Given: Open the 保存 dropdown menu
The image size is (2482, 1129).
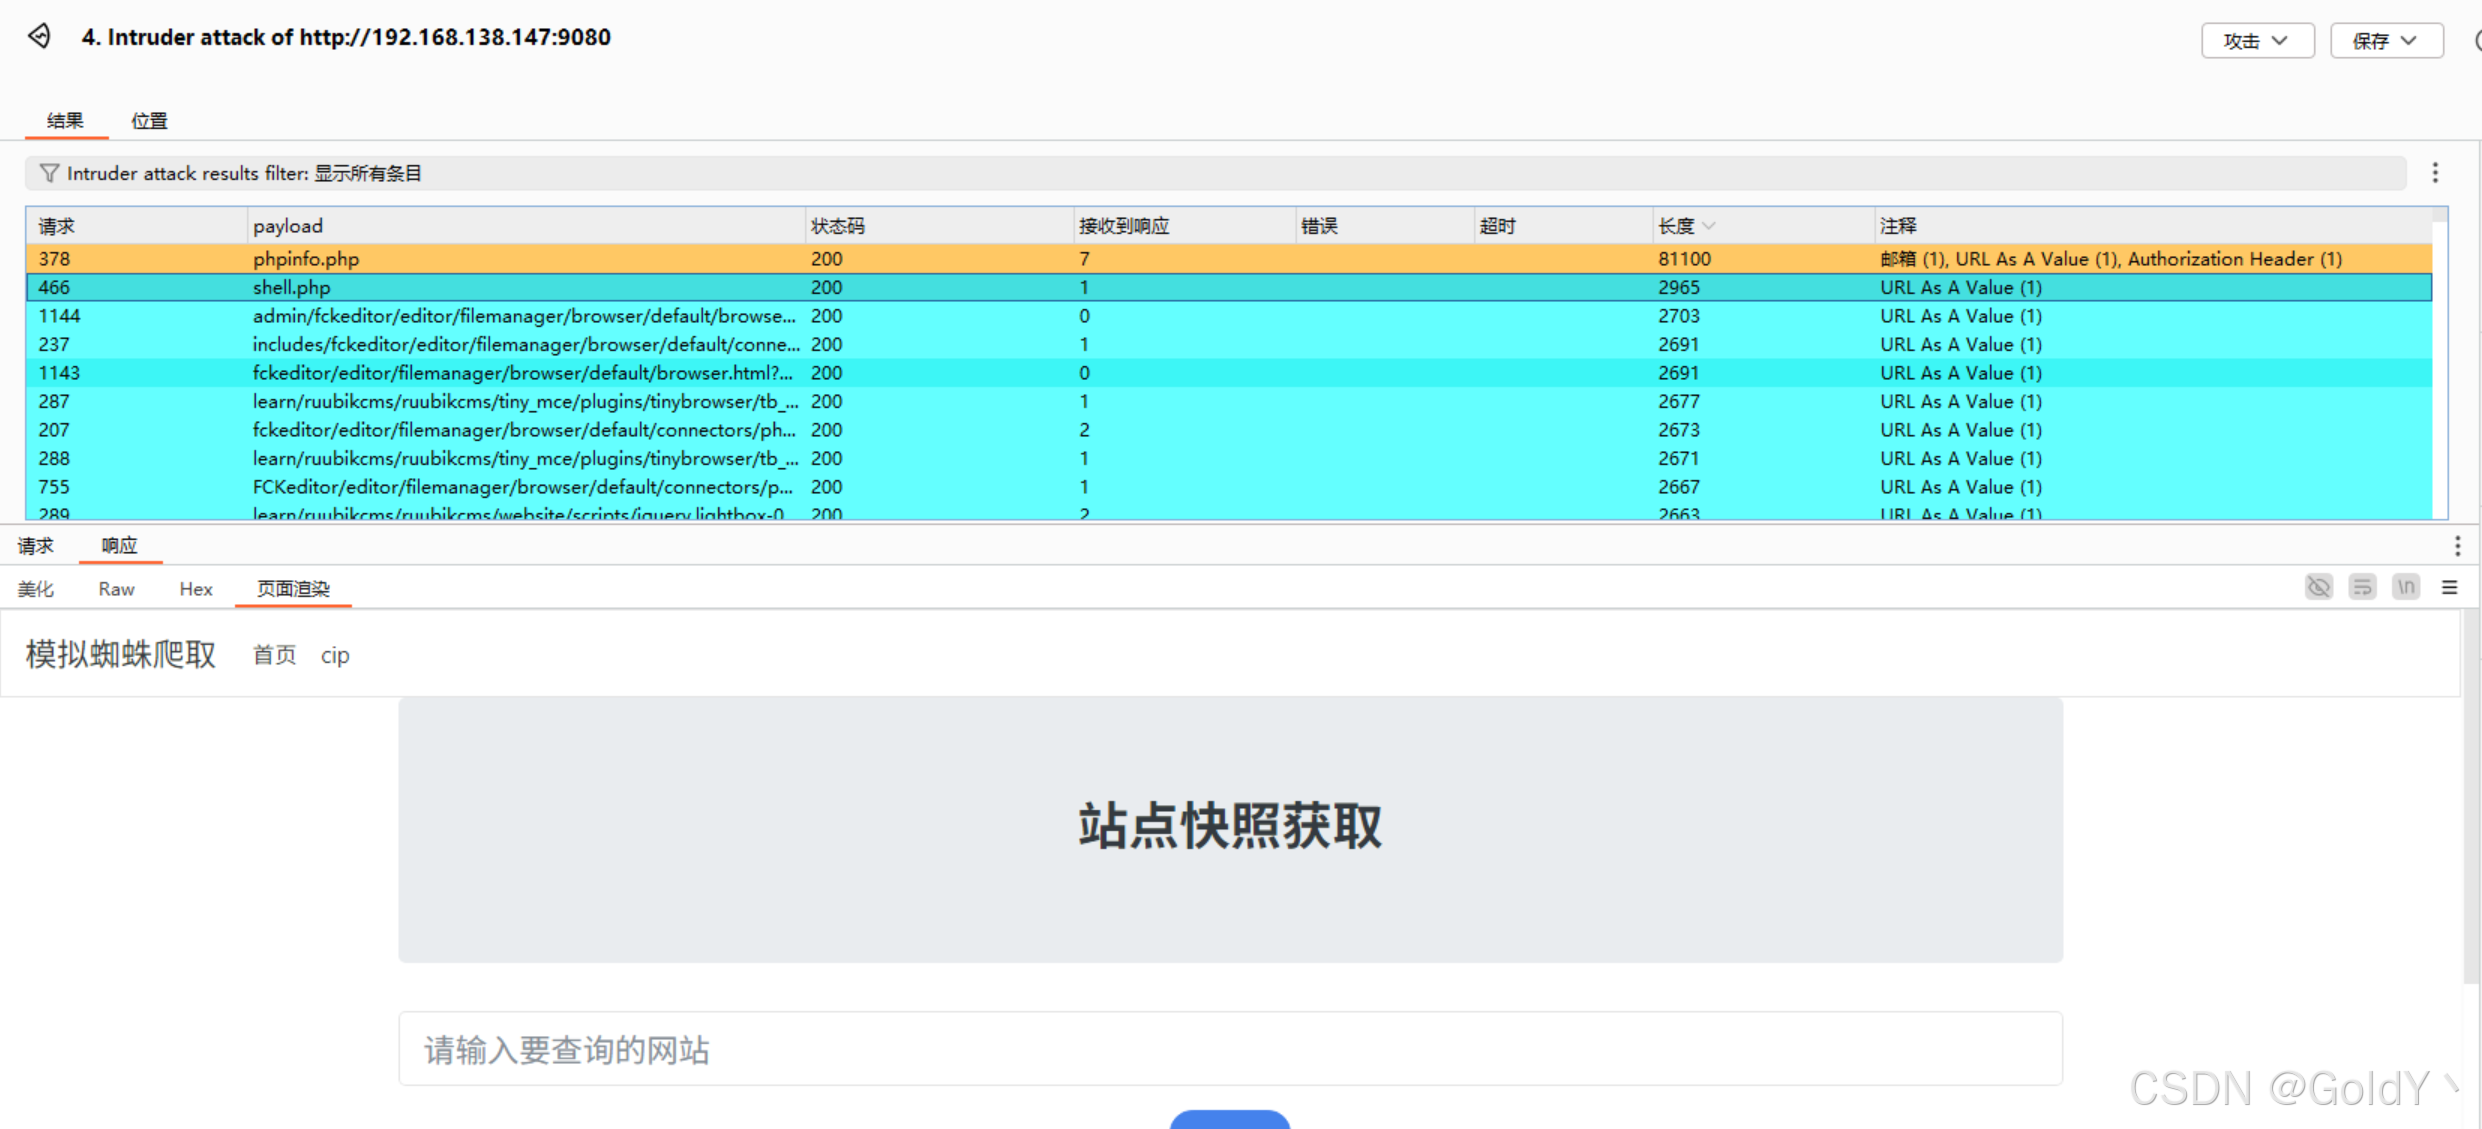Looking at the screenshot, I should [2385, 41].
